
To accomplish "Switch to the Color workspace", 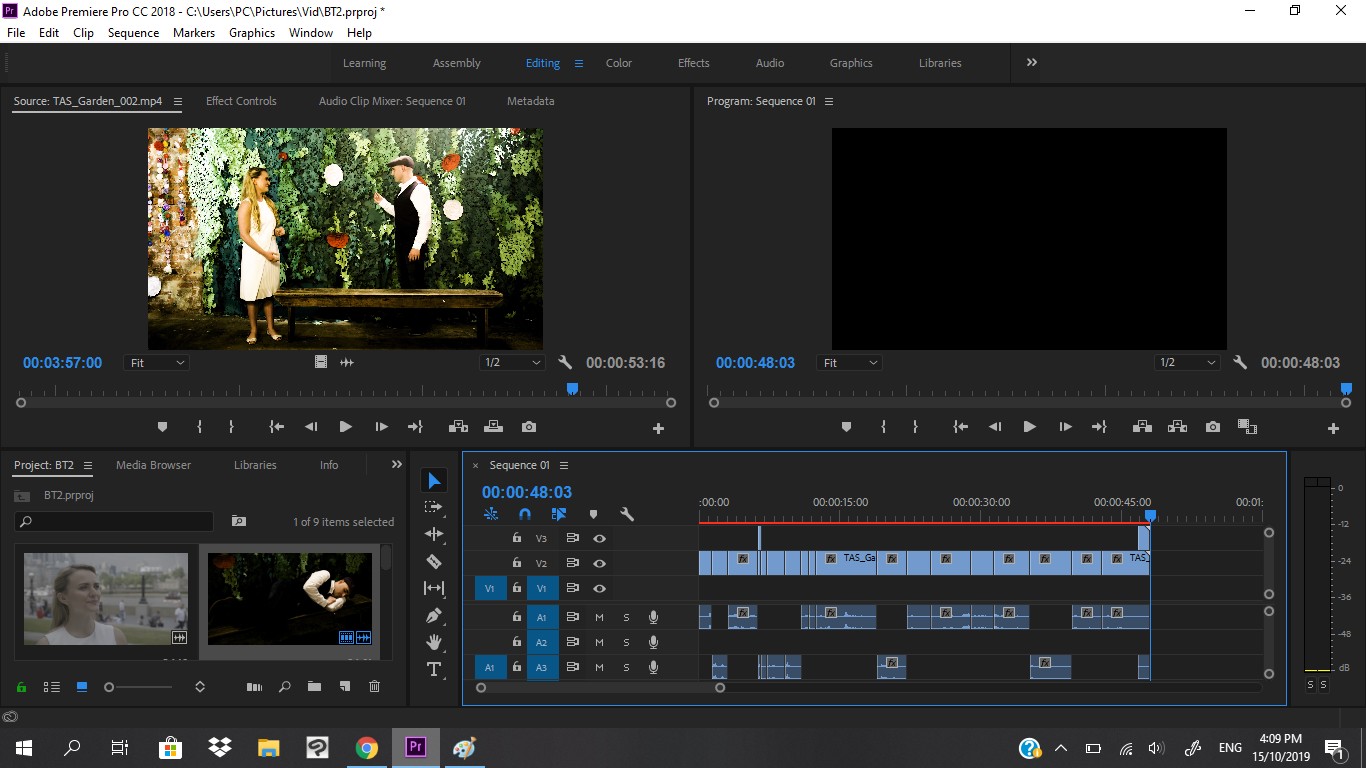I will point(619,63).
